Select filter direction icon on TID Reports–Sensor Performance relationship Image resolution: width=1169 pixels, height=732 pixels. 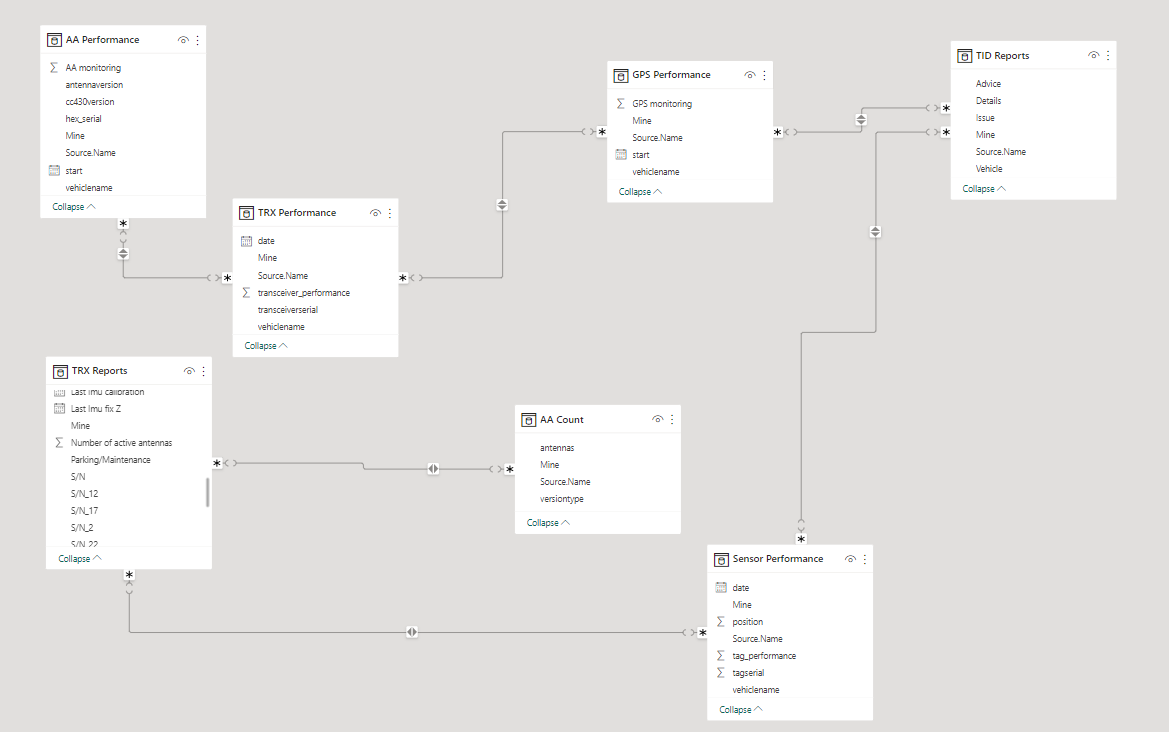(875, 232)
